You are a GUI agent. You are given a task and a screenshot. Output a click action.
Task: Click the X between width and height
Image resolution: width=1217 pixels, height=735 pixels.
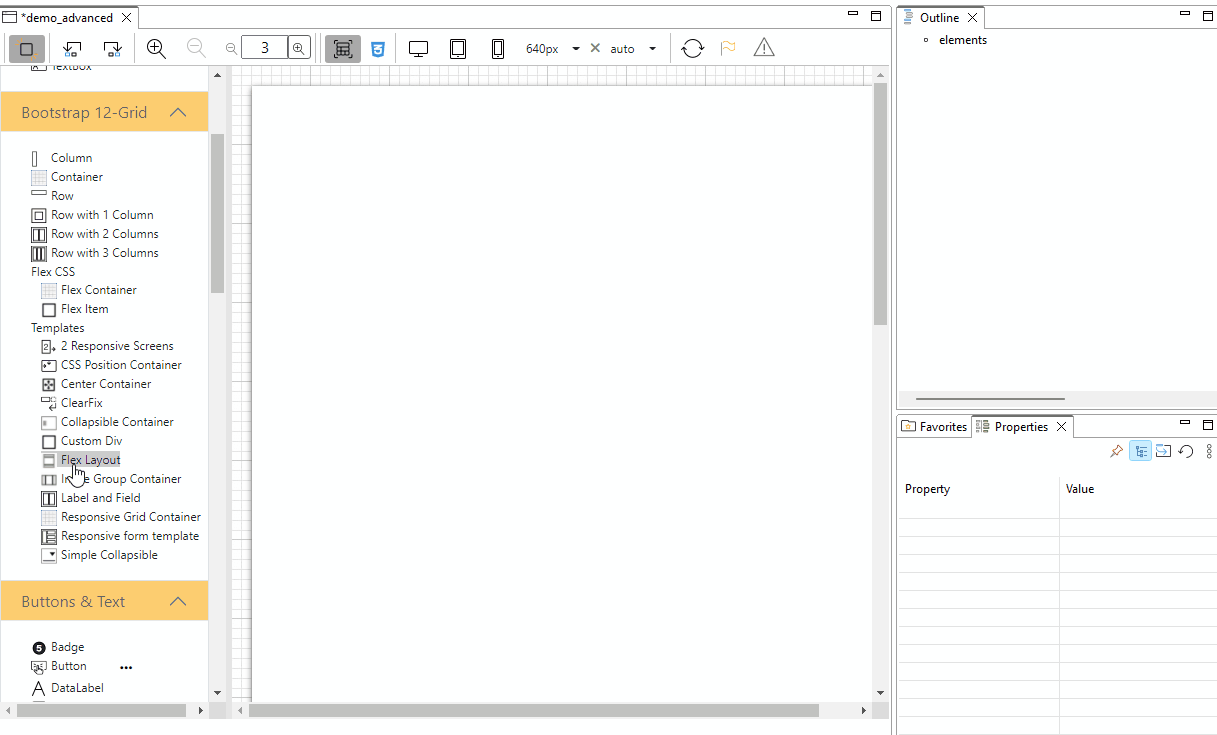[x=595, y=48]
